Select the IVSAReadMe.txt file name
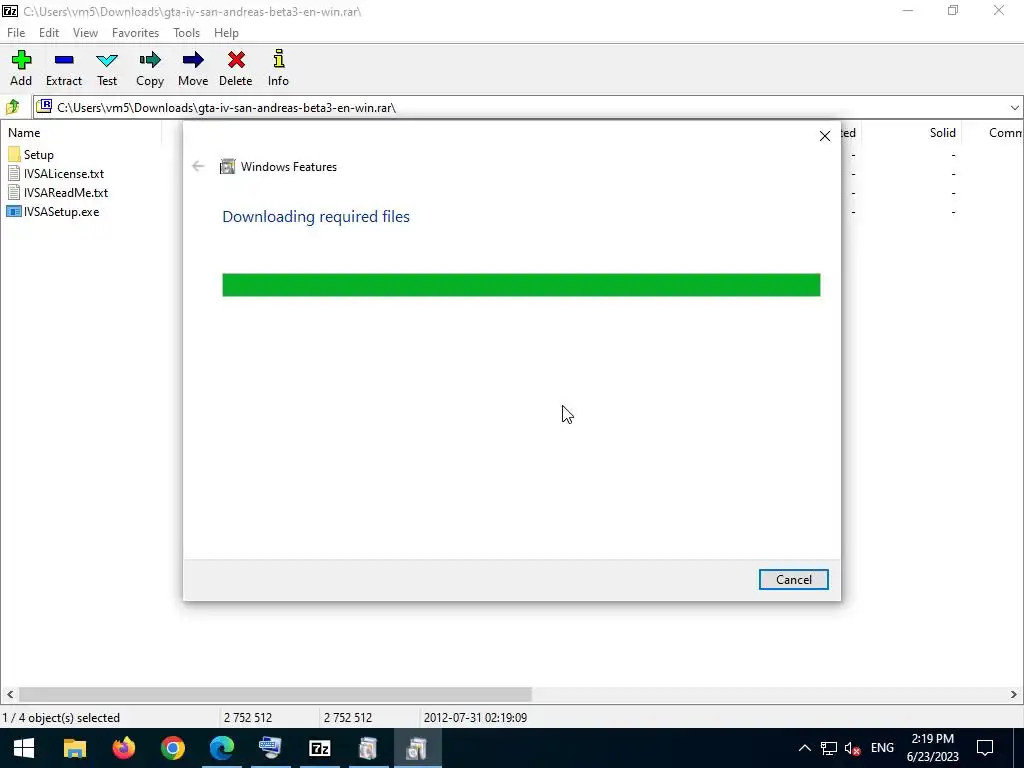1024x768 pixels. coord(66,193)
